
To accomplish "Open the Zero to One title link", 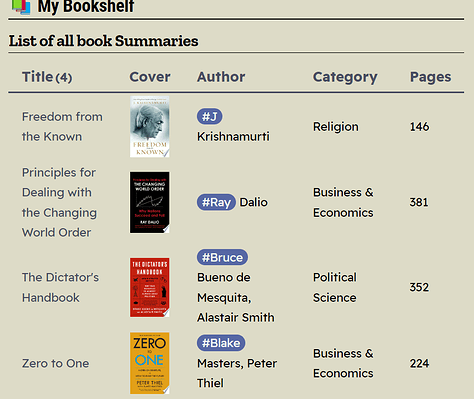I will click(56, 363).
